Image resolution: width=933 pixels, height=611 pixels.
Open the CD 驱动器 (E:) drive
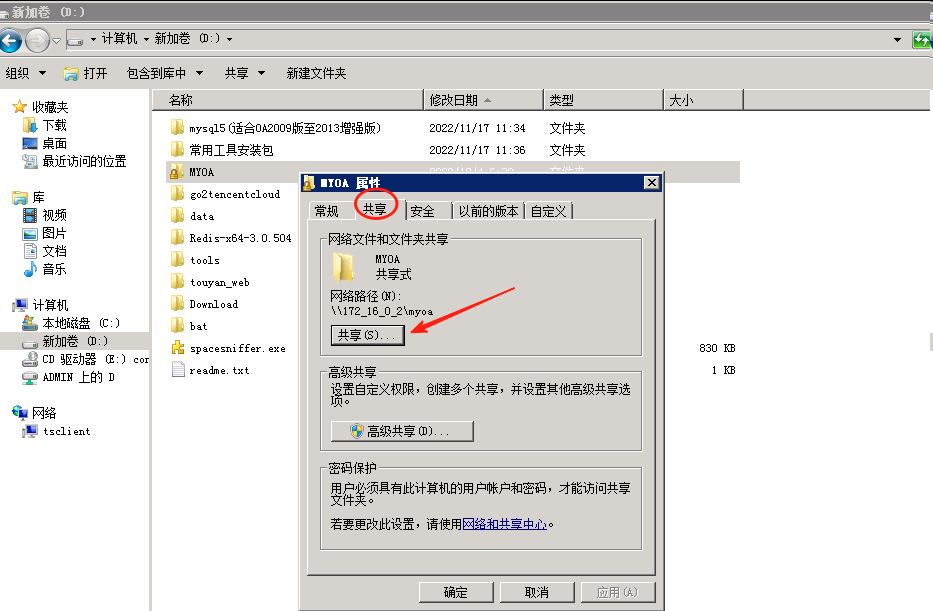tap(84, 359)
